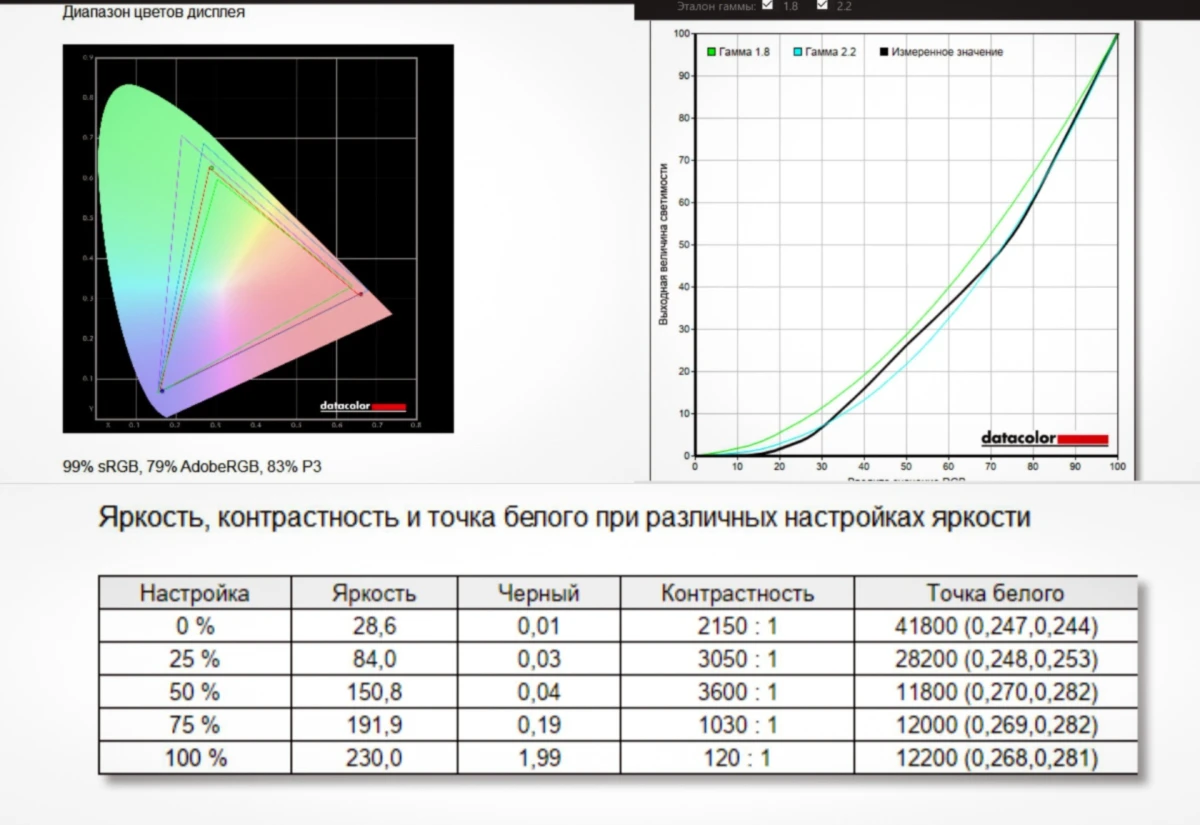Click white point '11800 (0,270,0,282)'
The image size is (1200, 825).
[x=995, y=692]
